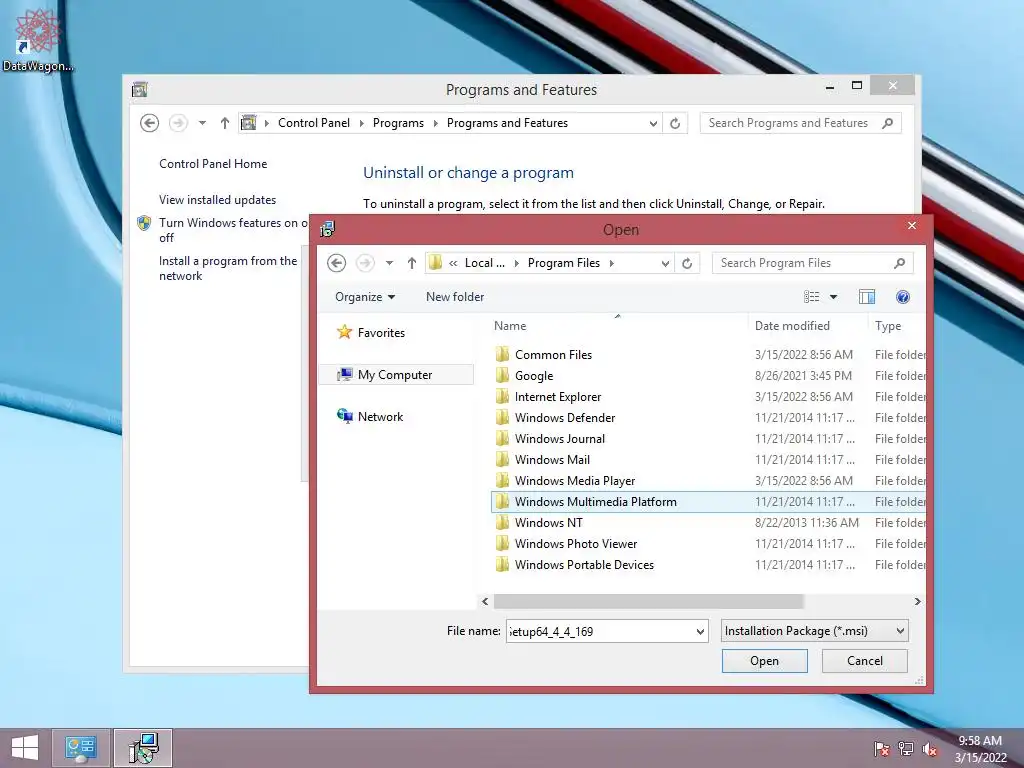
Task: Open the Control Panel Home link
Action: click(213, 164)
